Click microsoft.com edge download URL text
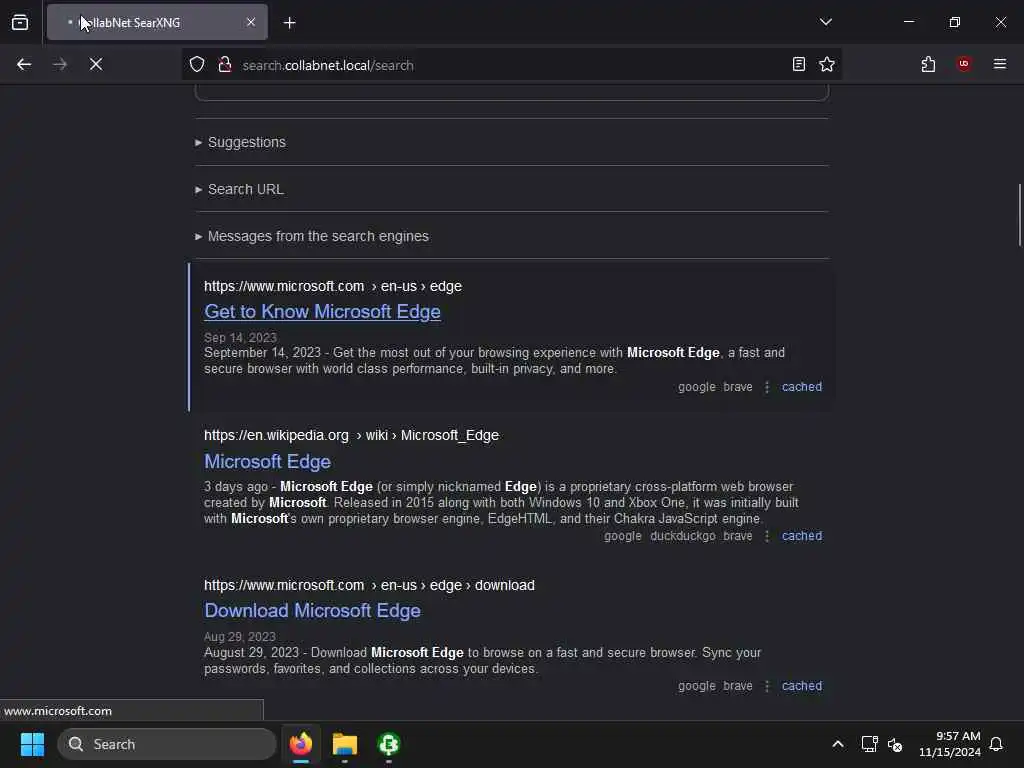1024x768 pixels. click(369, 585)
